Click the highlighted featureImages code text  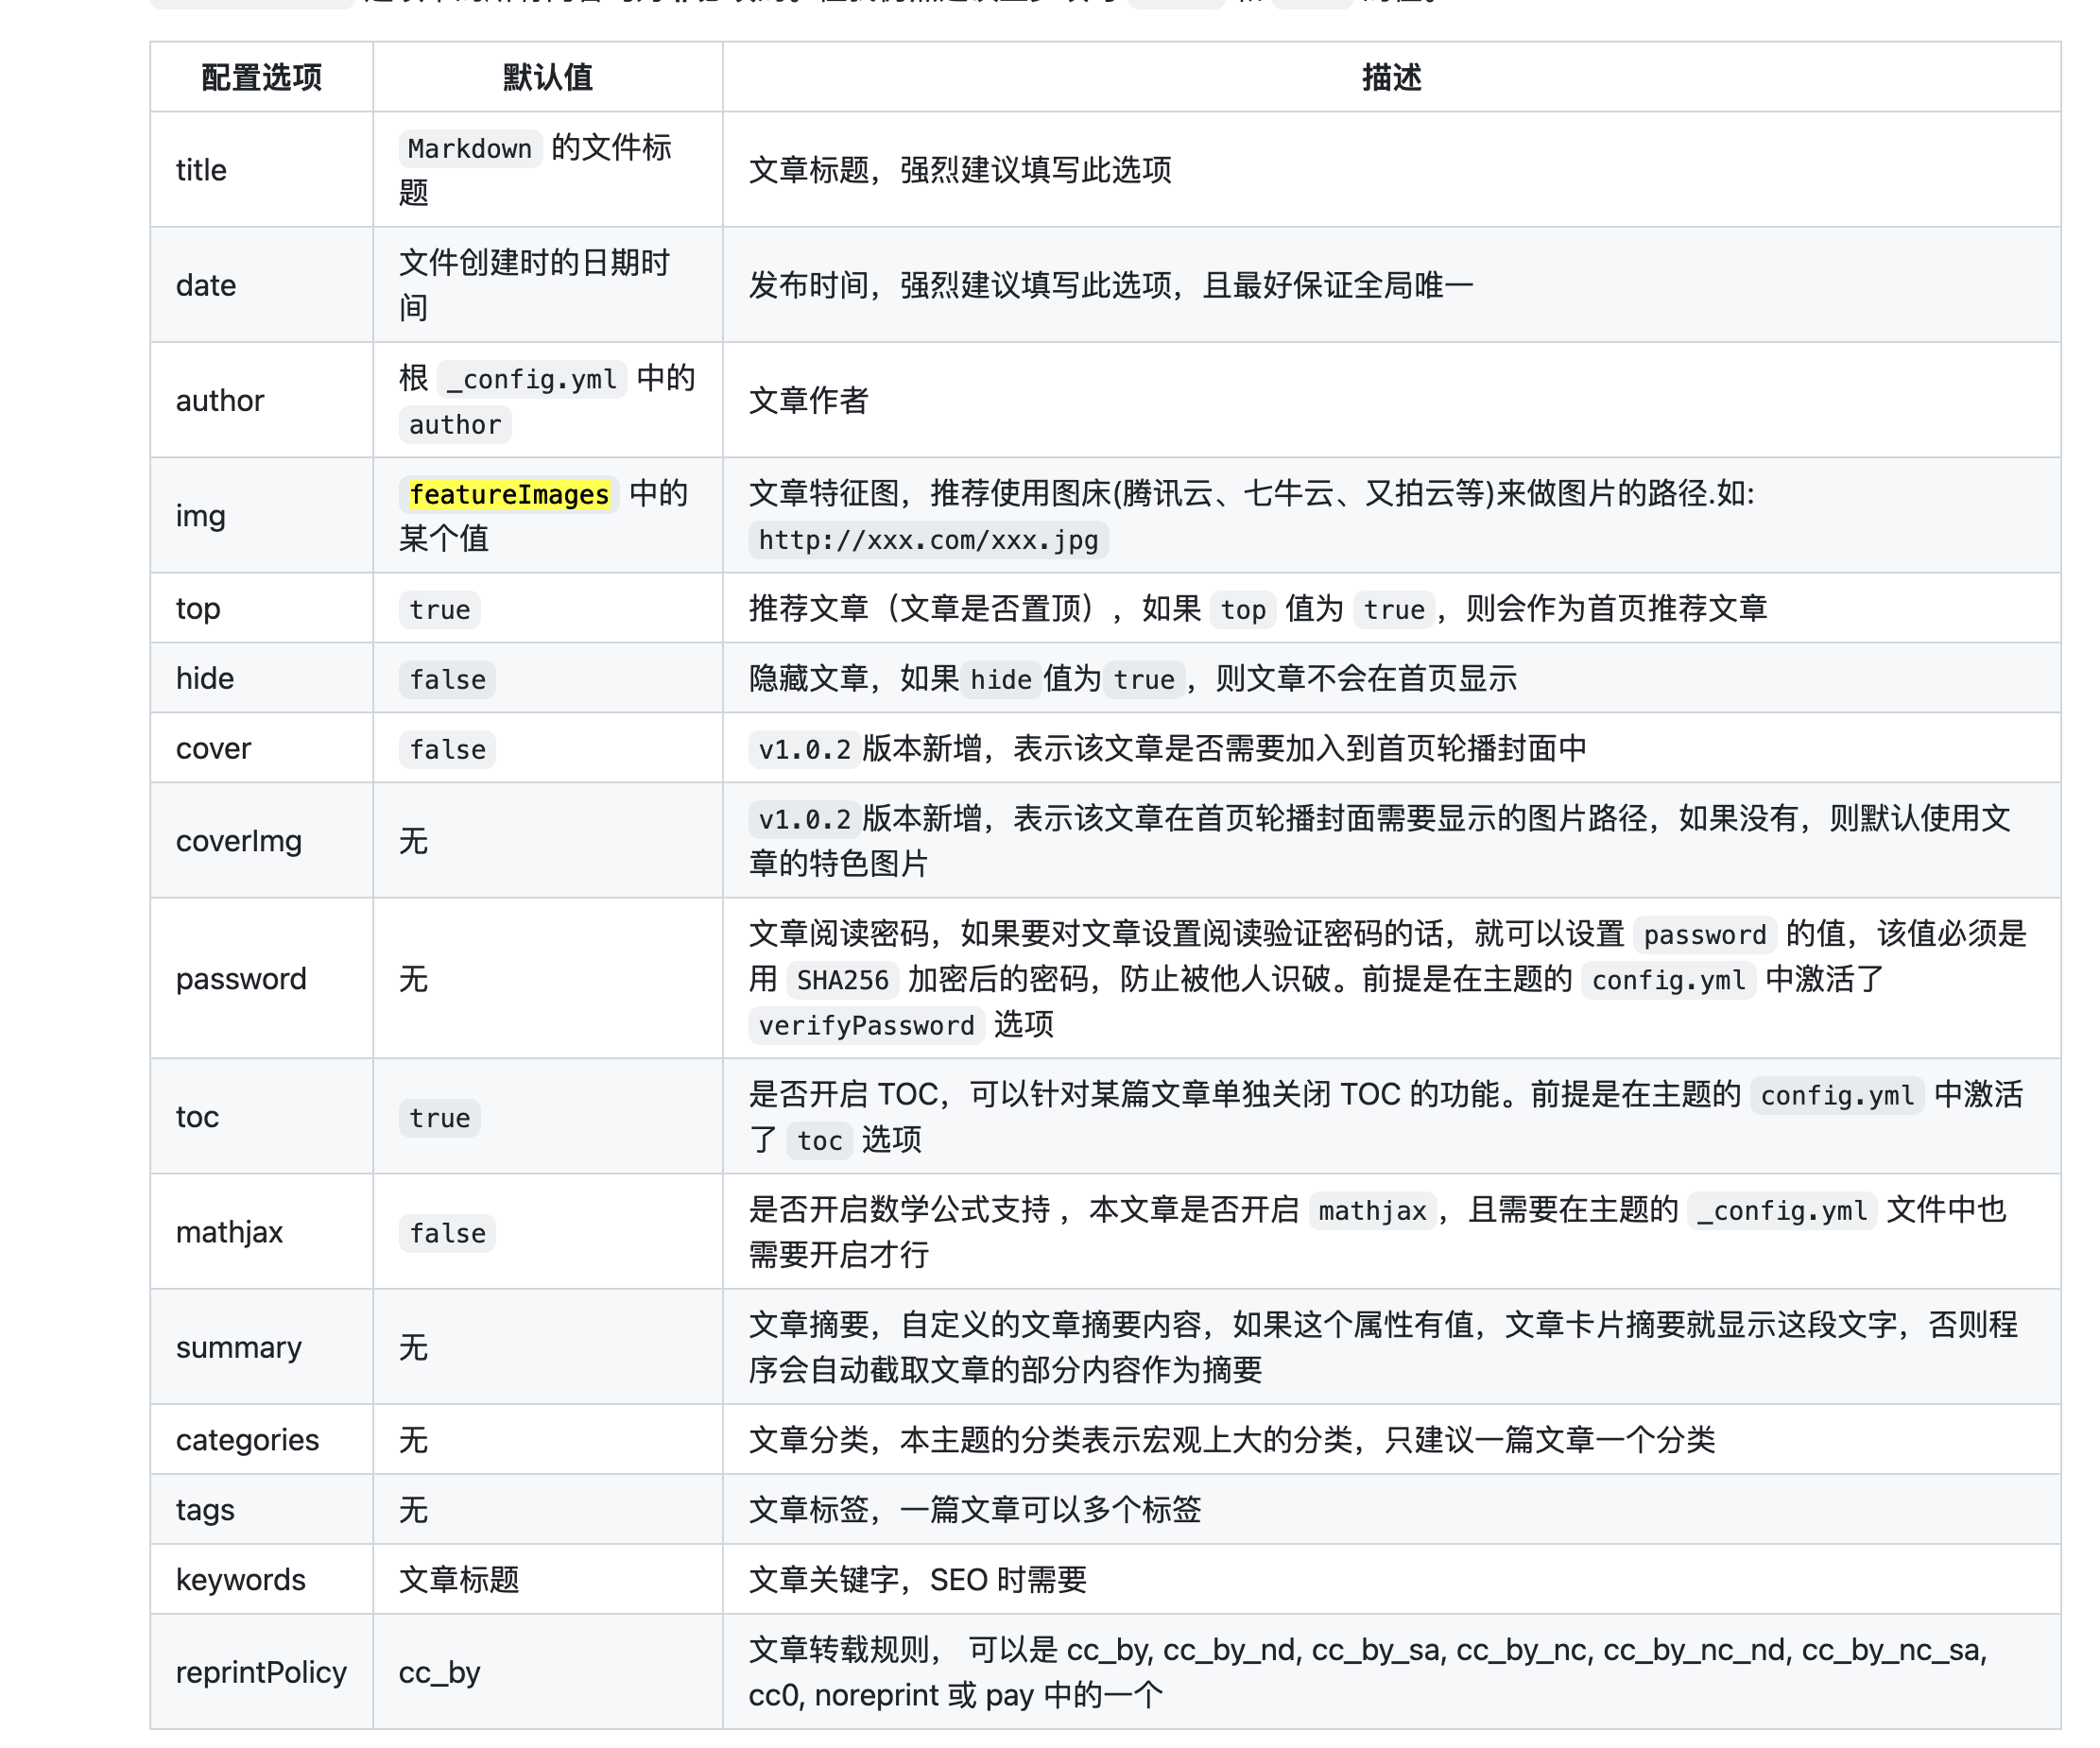[x=508, y=494]
